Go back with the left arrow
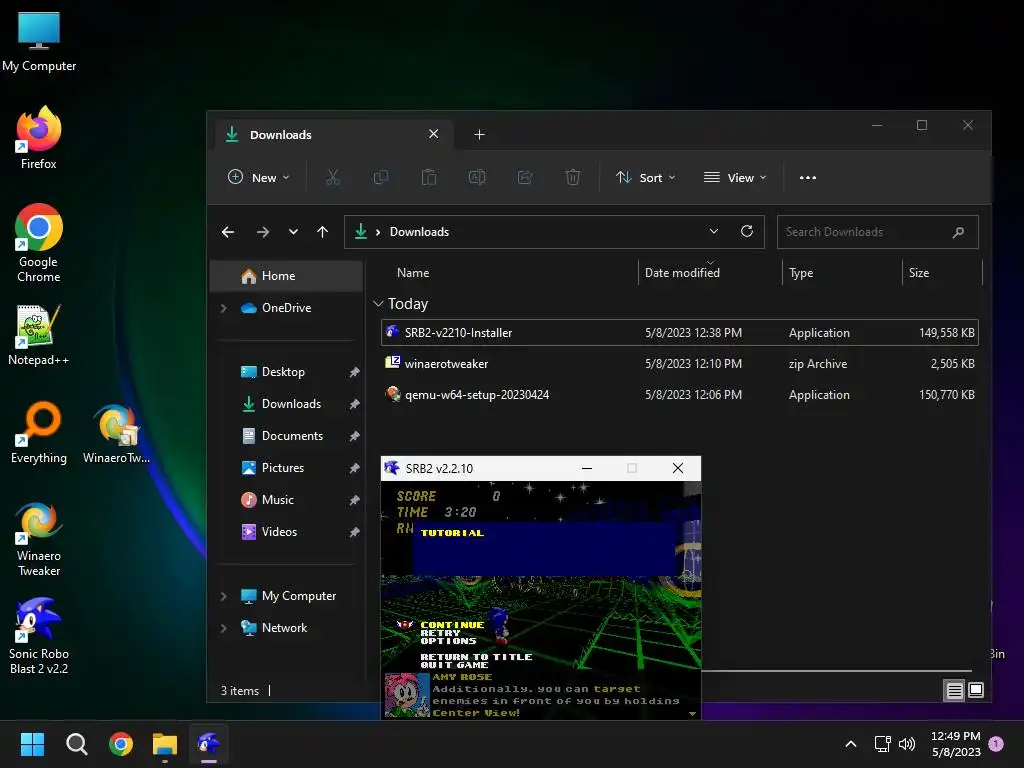 [228, 232]
